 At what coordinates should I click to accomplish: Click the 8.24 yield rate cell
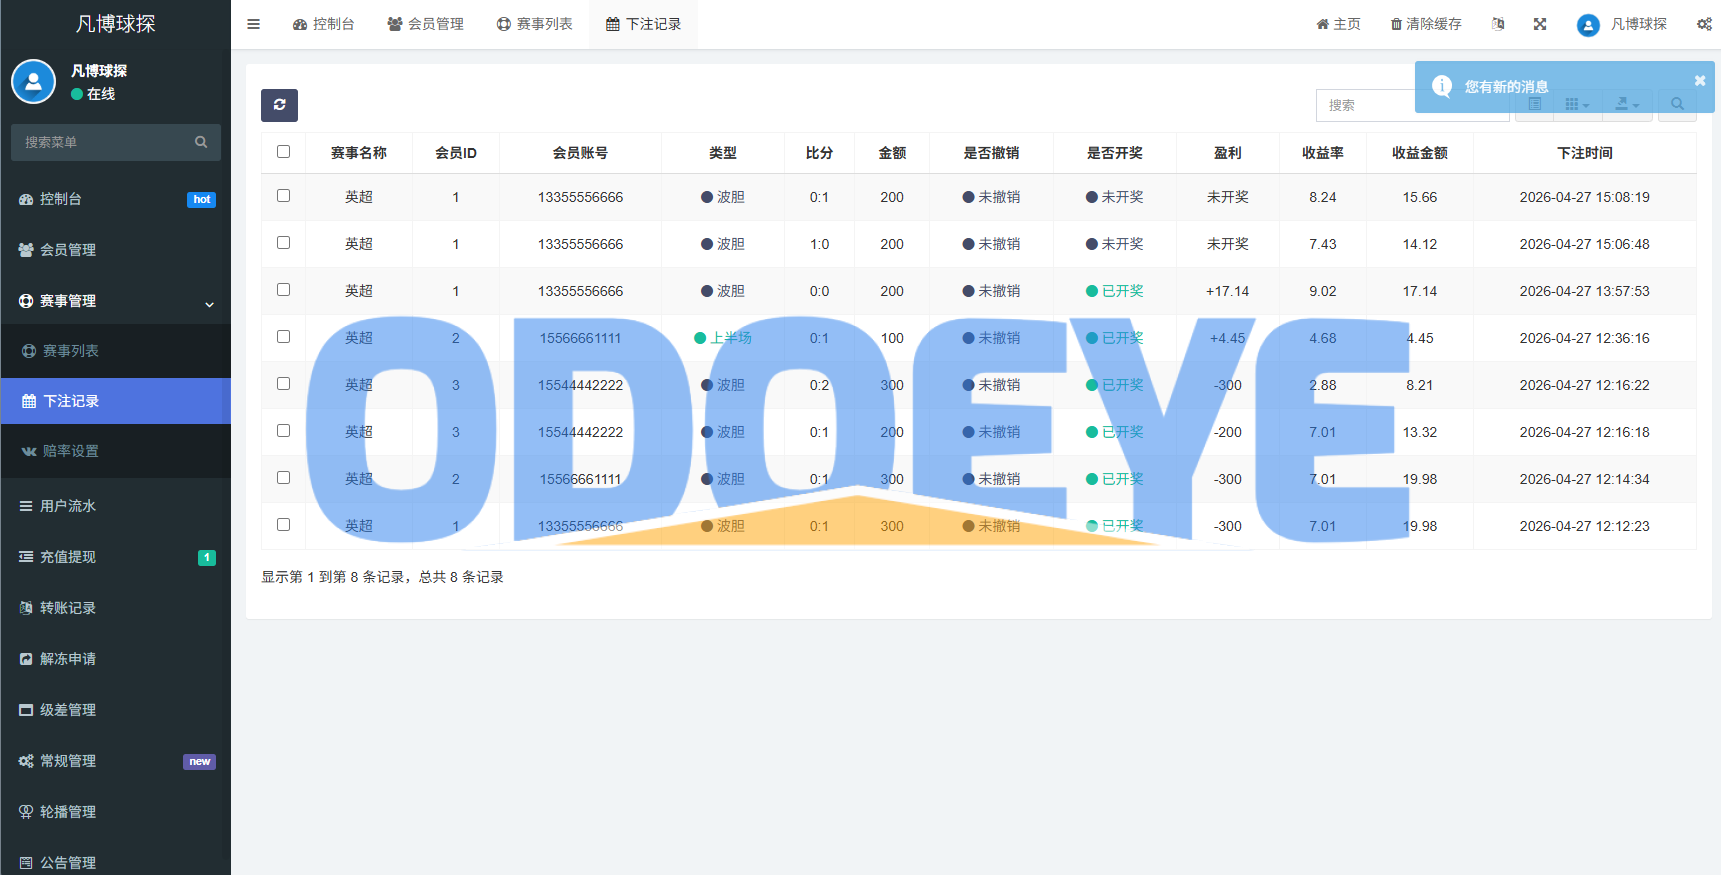[1322, 197]
